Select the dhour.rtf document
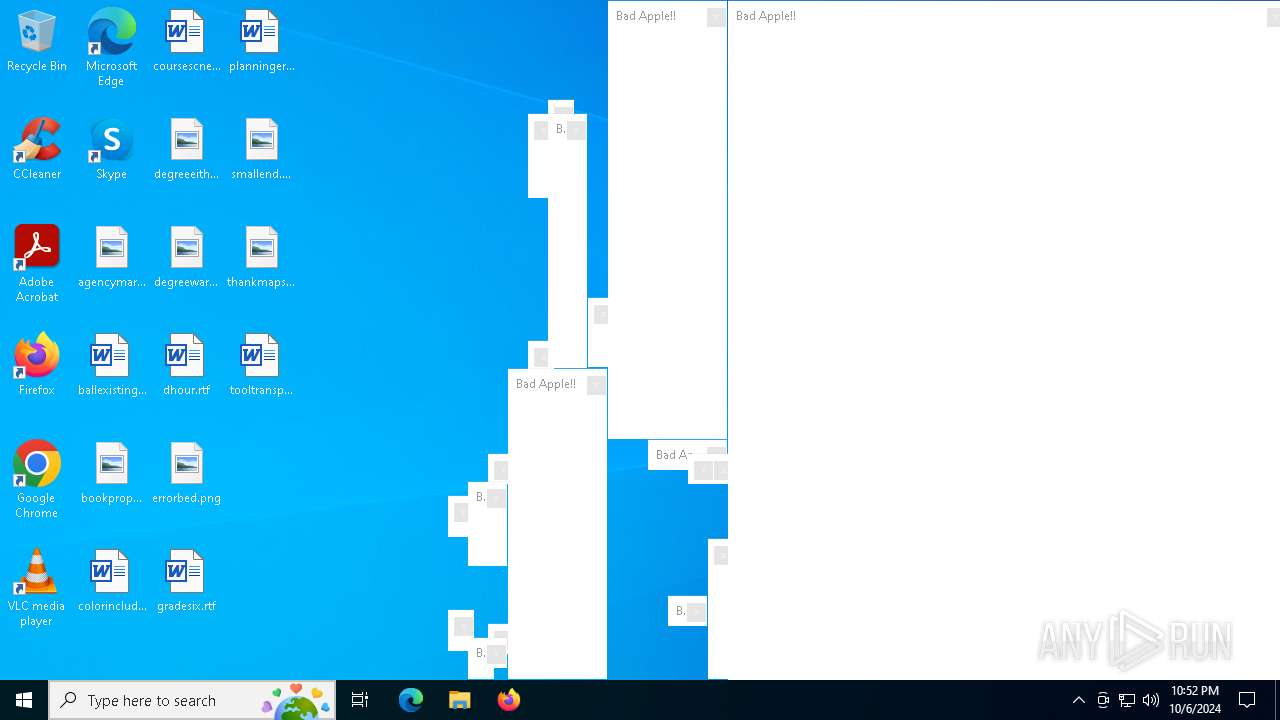This screenshot has width=1280, height=720. (x=186, y=365)
